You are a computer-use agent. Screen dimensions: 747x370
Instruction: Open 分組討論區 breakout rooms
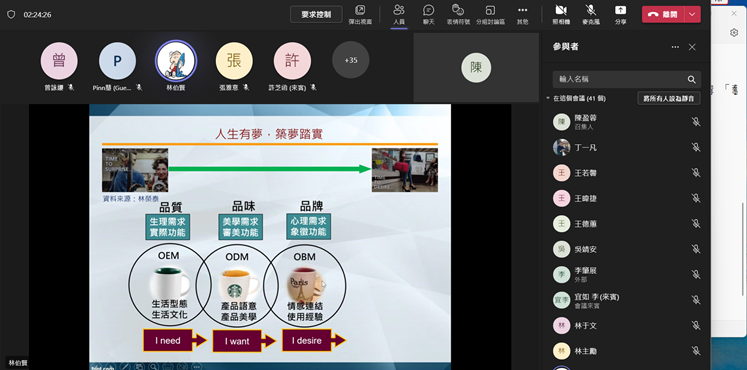click(x=490, y=15)
